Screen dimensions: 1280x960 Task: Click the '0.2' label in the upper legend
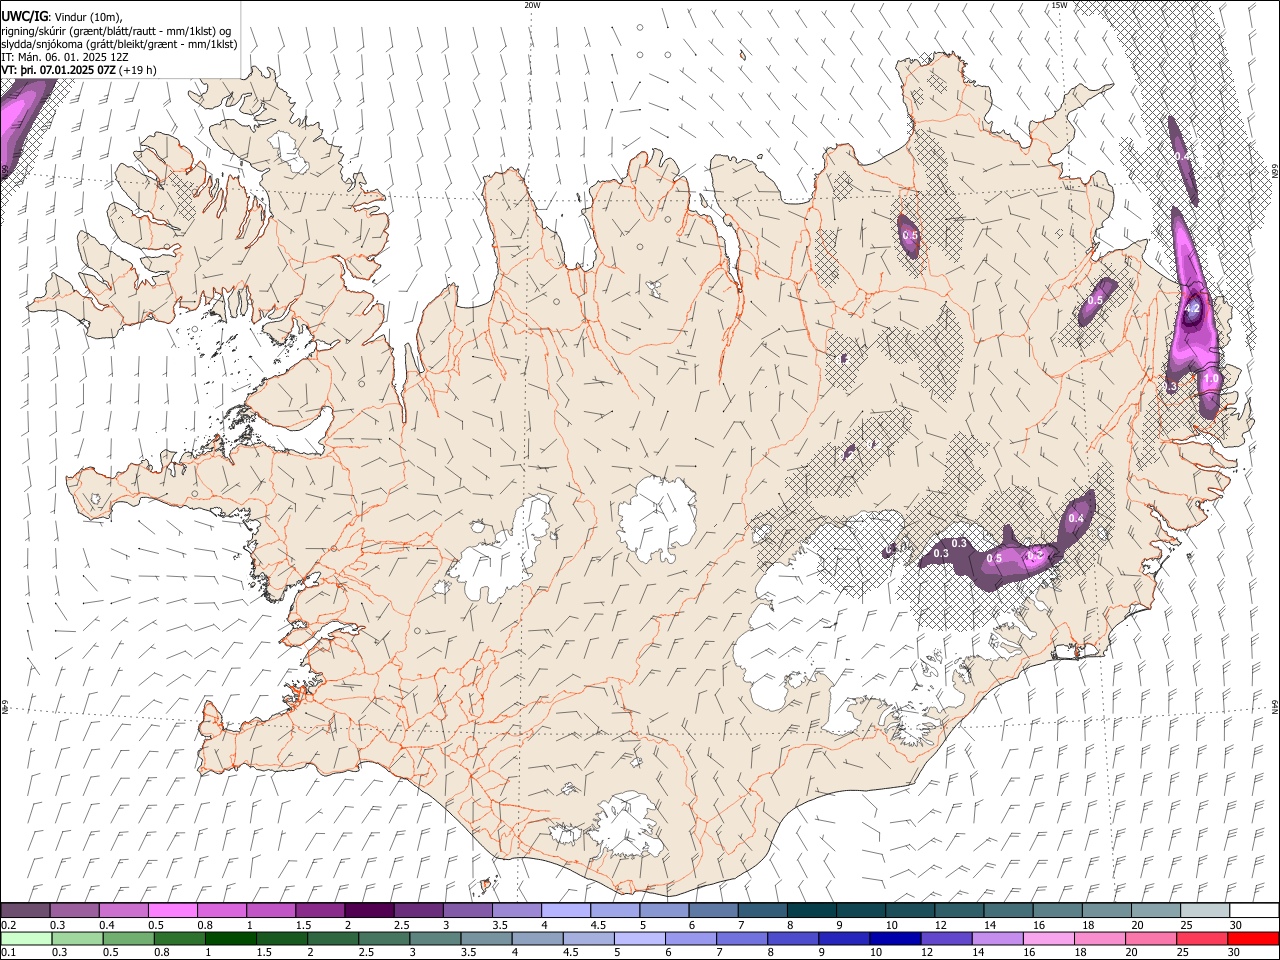pos(8,924)
